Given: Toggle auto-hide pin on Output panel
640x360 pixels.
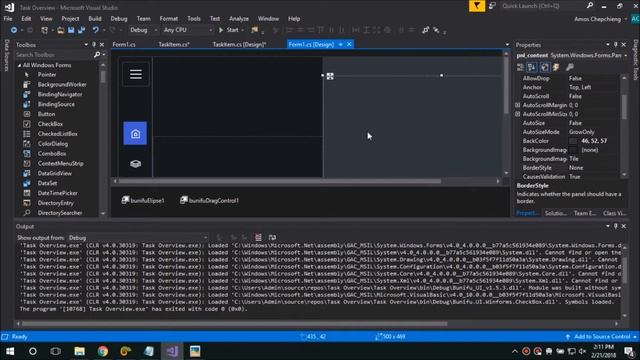Looking at the screenshot, I should tap(616, 226).
